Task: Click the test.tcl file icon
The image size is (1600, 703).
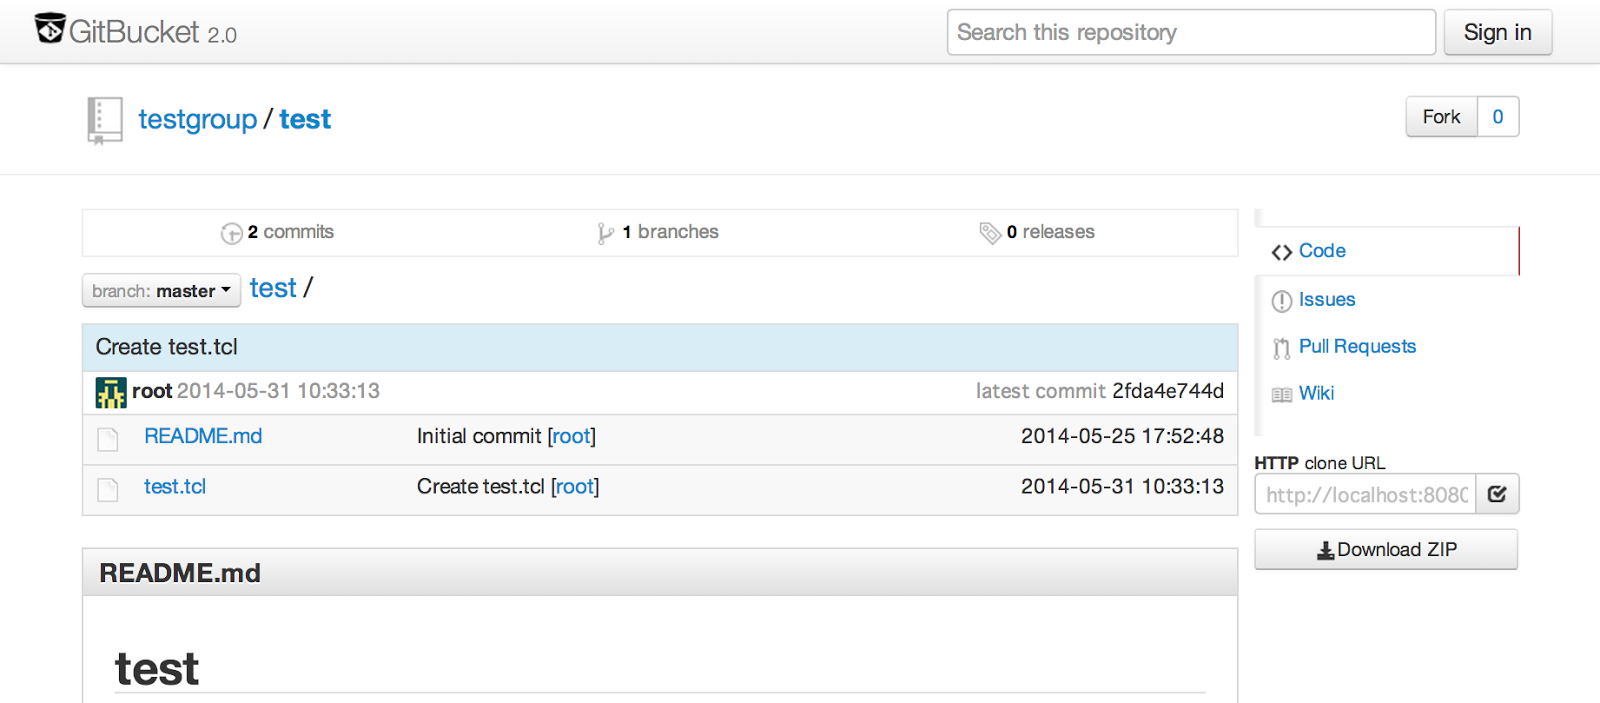Action: (108, 489)
